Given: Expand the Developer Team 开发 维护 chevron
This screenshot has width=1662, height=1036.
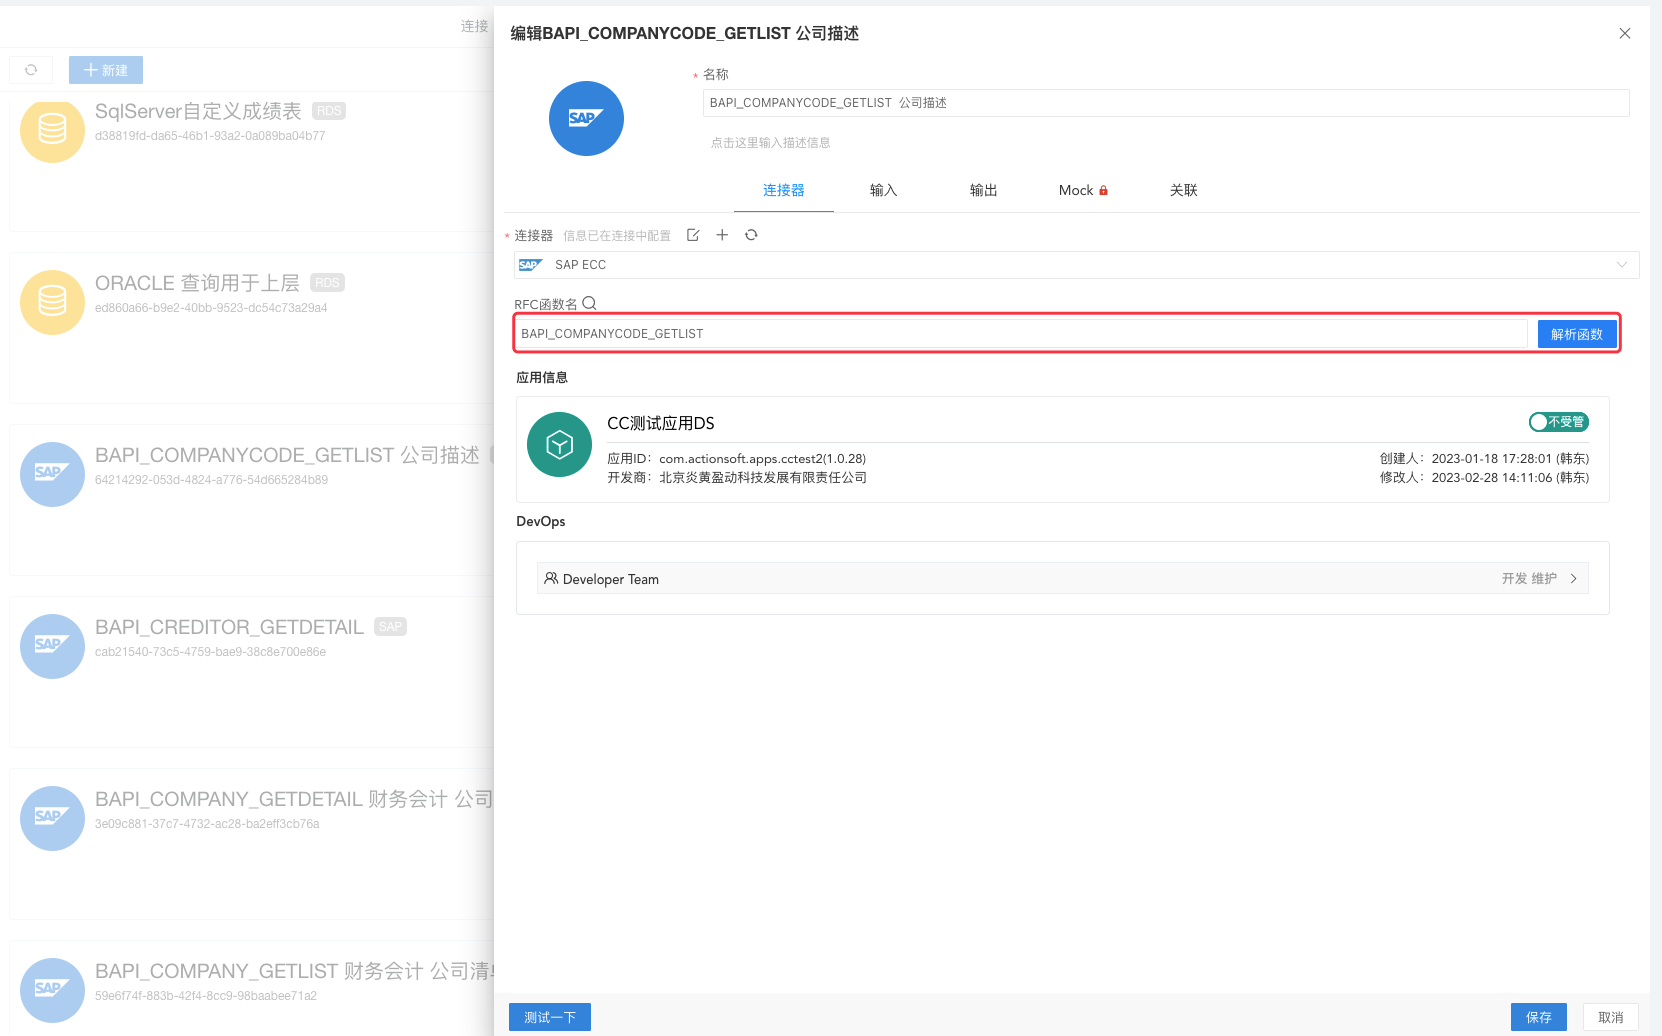Looking at the screenshot, I should click(1573, 578).
